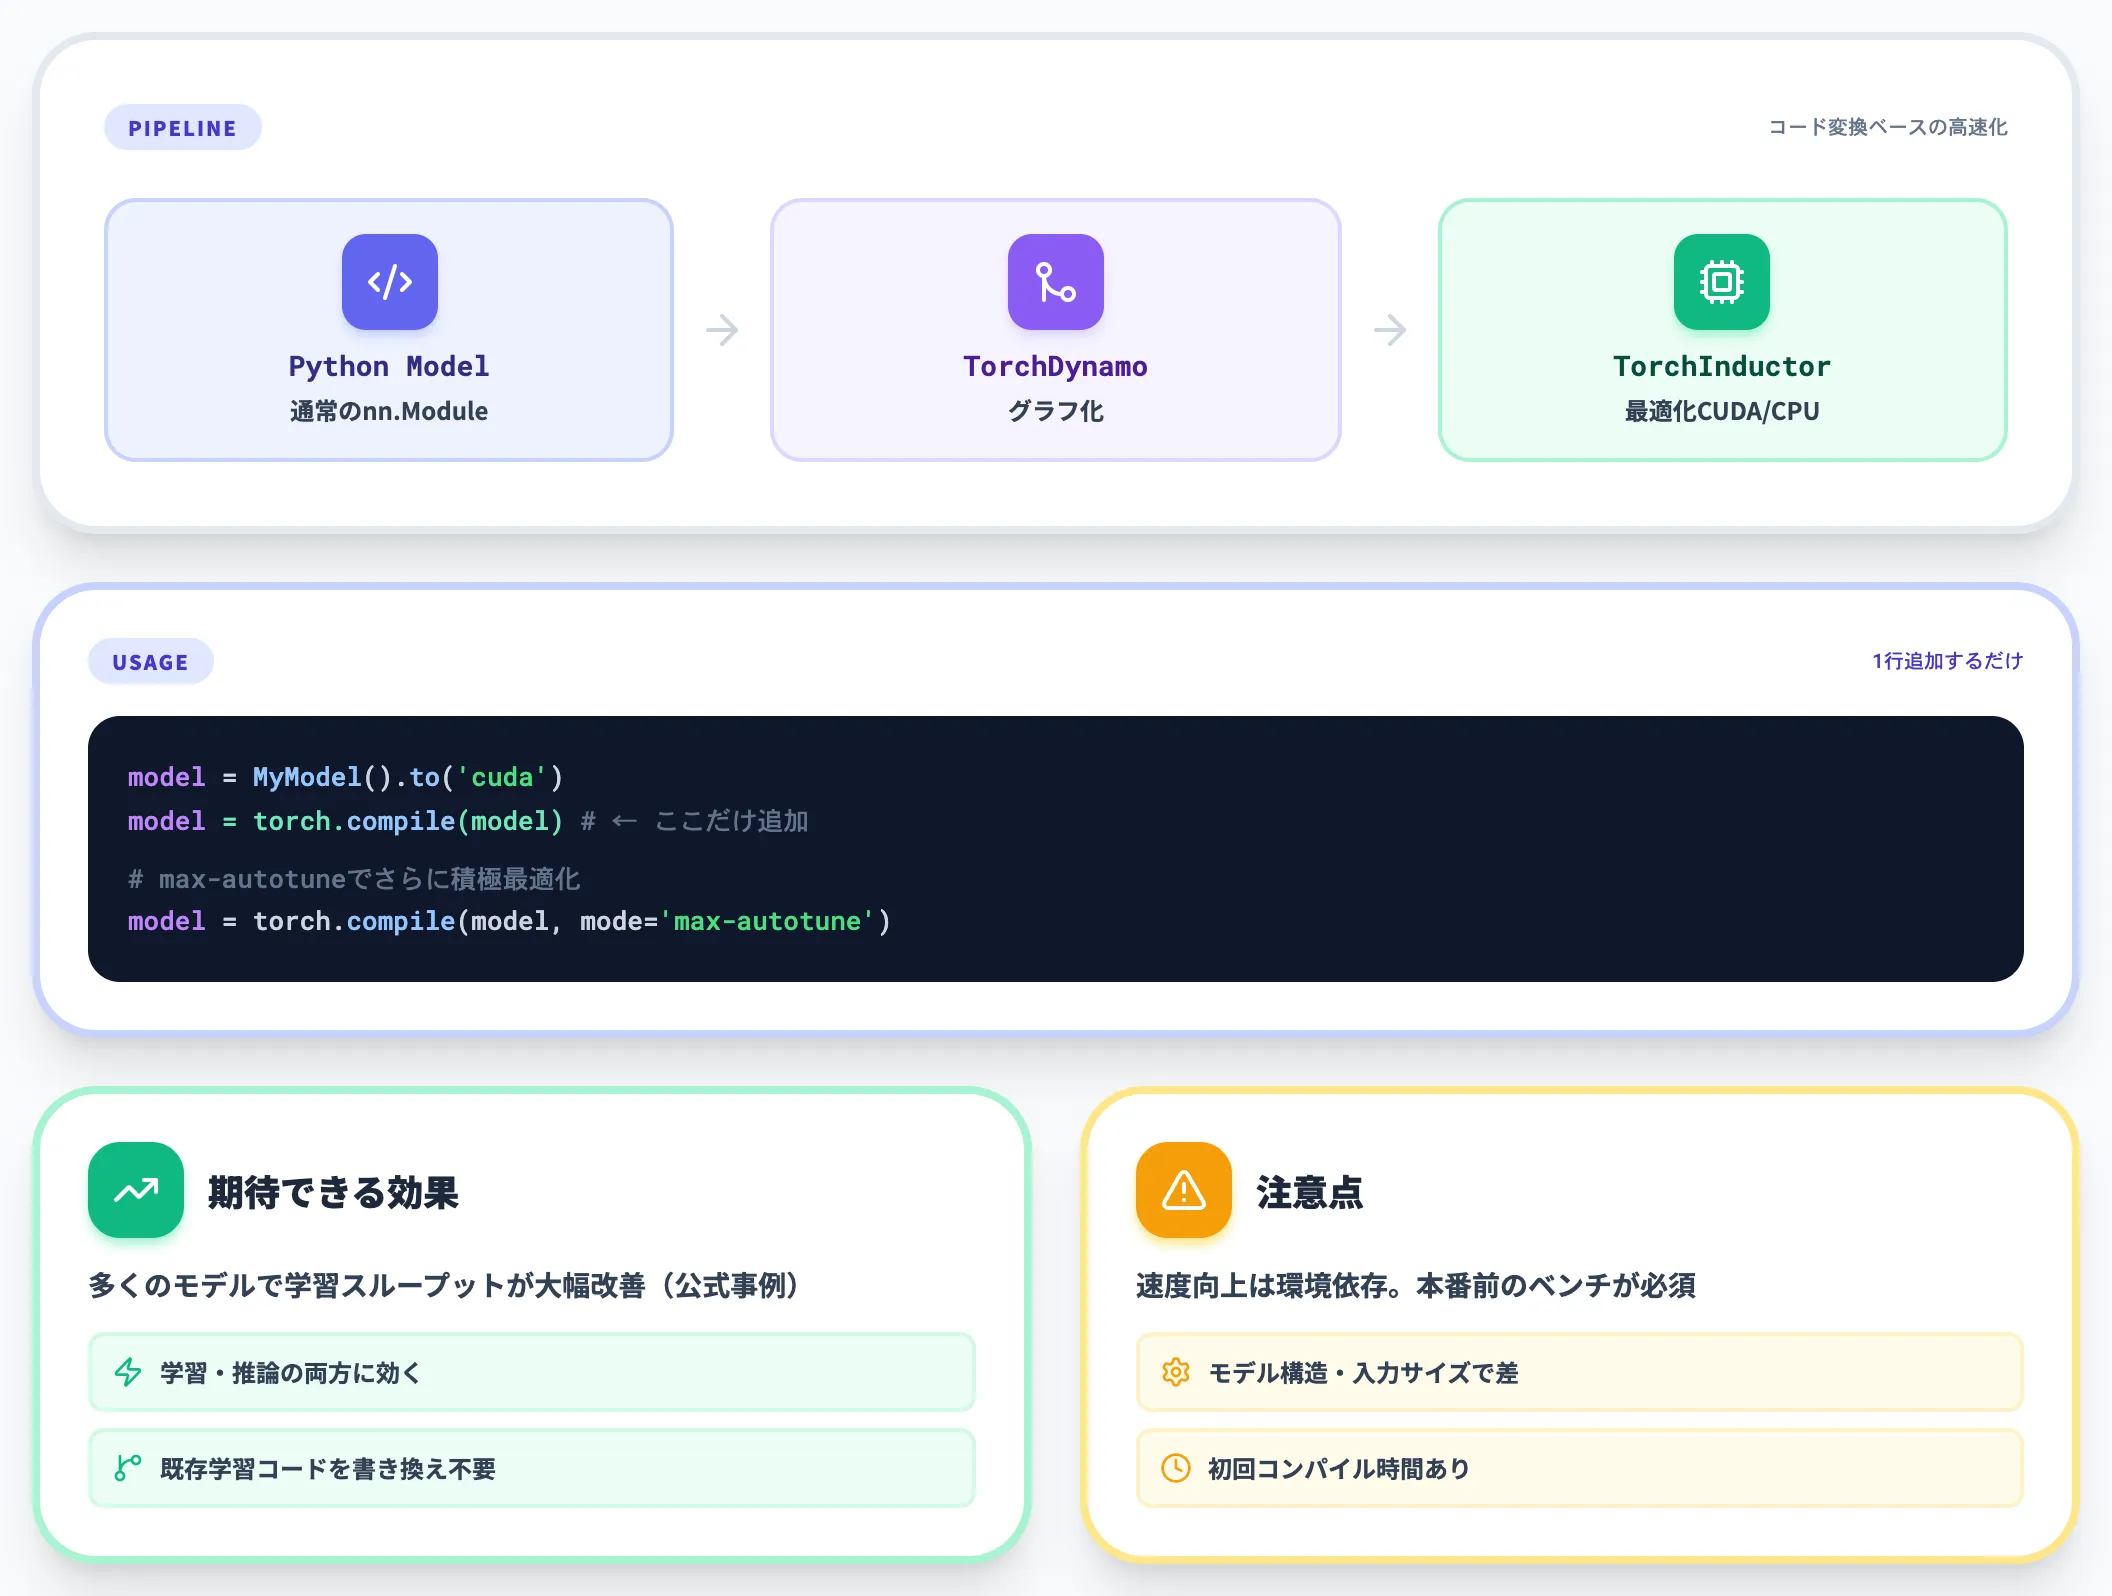Click the text 多くのモデルで学習スループットが大幅改善

(443, 1285)
